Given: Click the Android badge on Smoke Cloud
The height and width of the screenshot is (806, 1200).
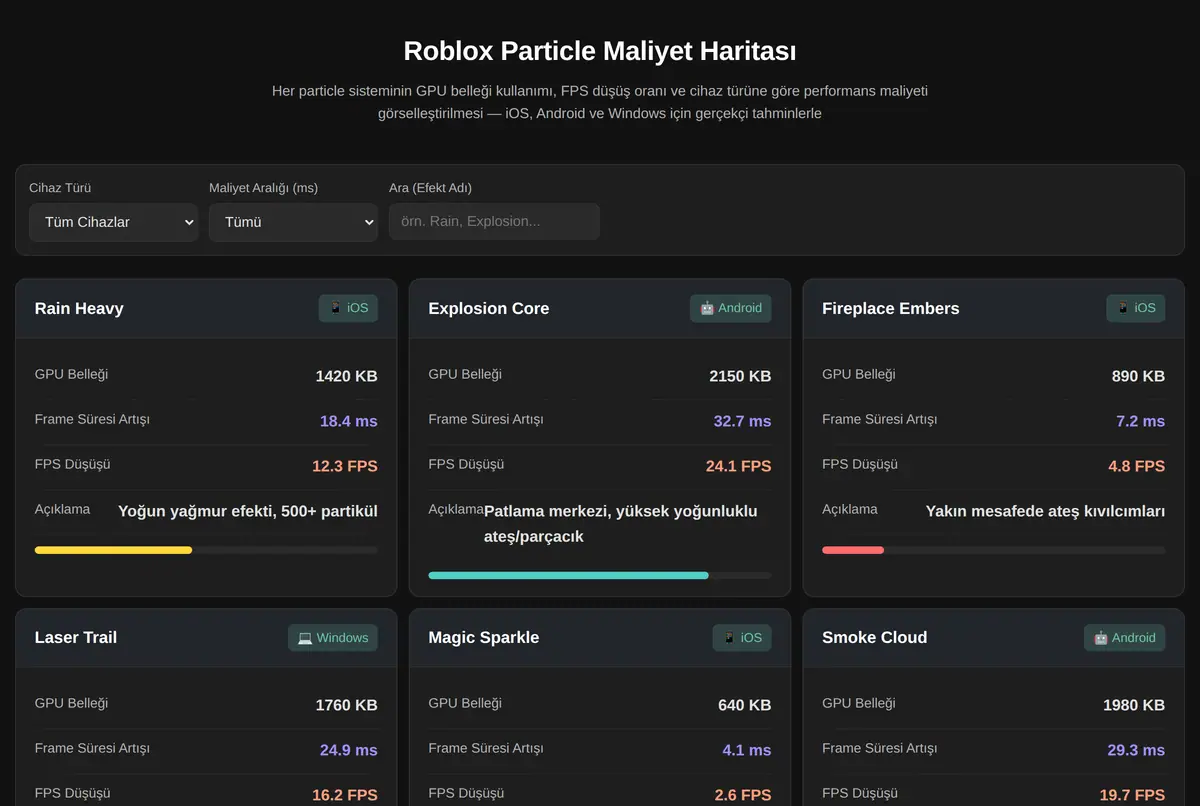Looking at the screenshot, I should (1124, 638).
